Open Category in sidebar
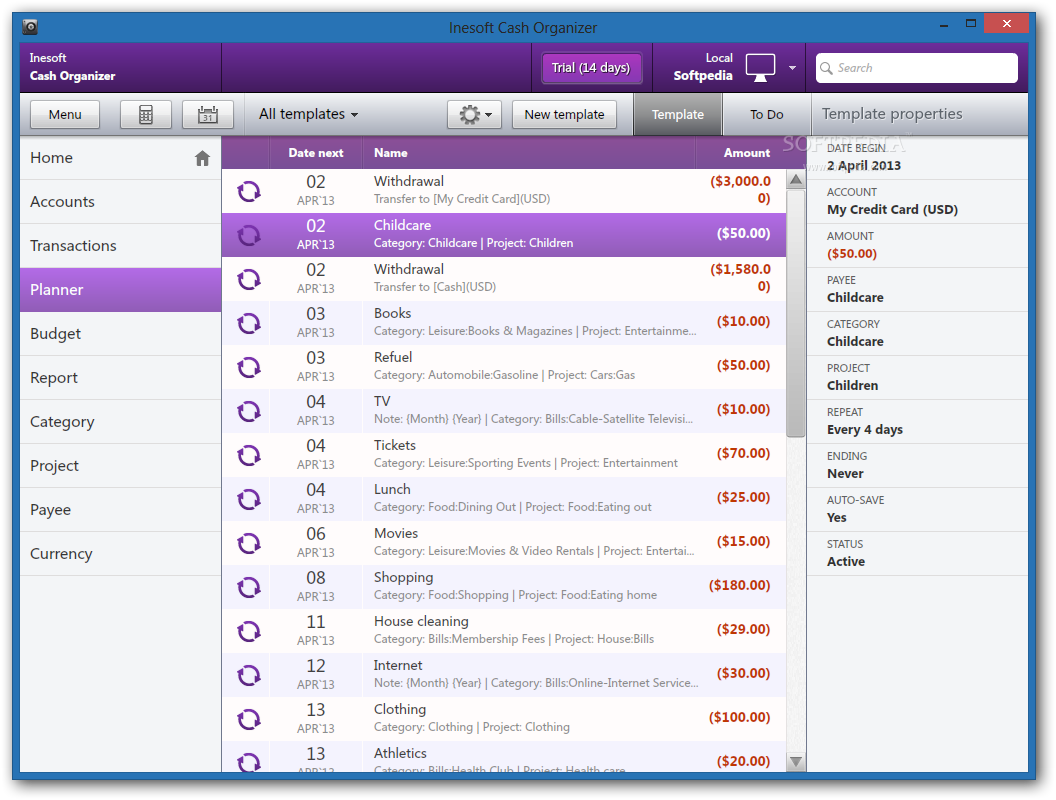Viewport: 1056px width, 800px height. pyautogui.click(x=121, y=422)
